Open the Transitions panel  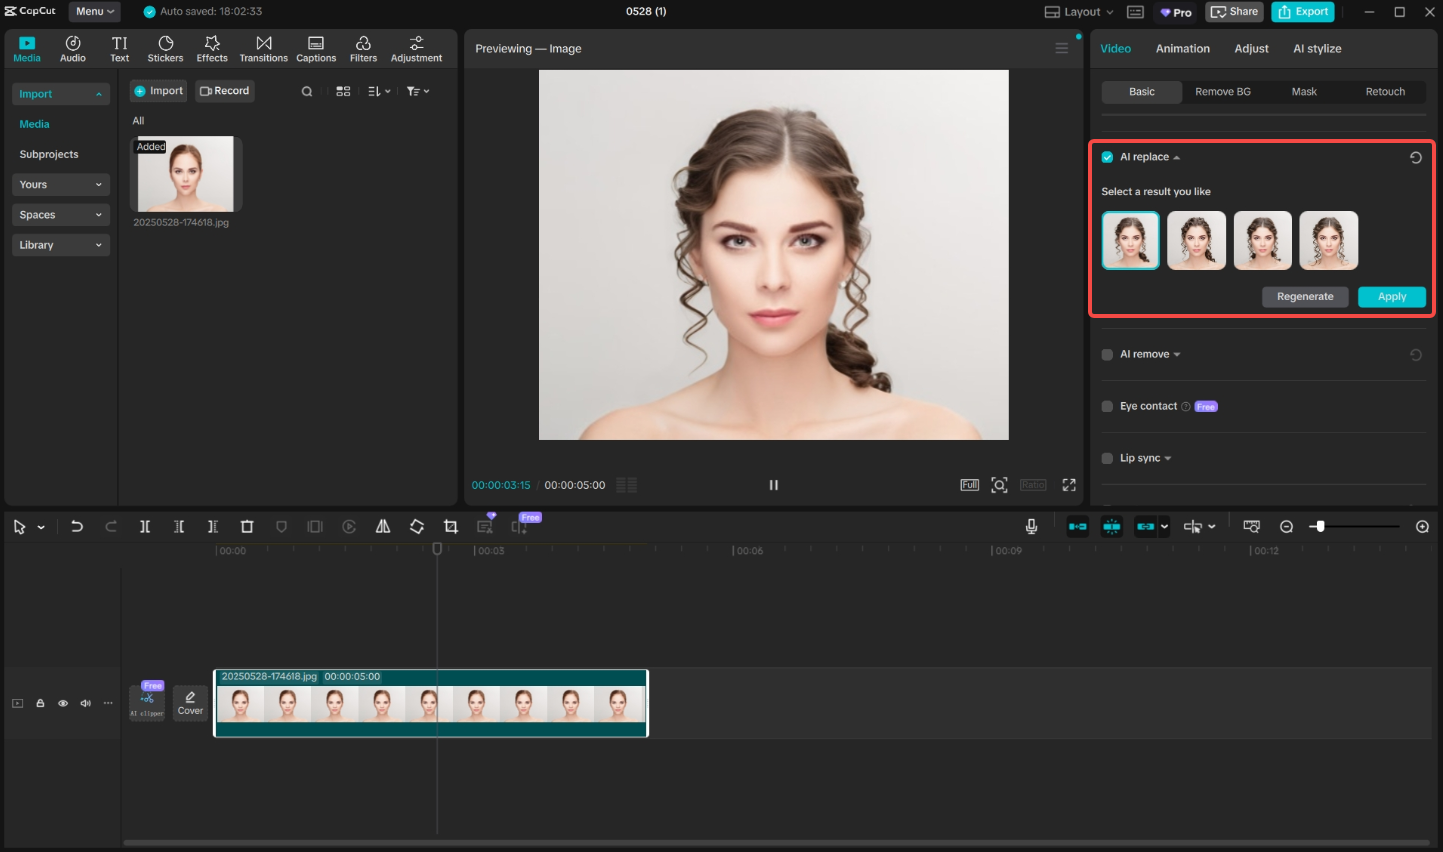tap(263, 48)
